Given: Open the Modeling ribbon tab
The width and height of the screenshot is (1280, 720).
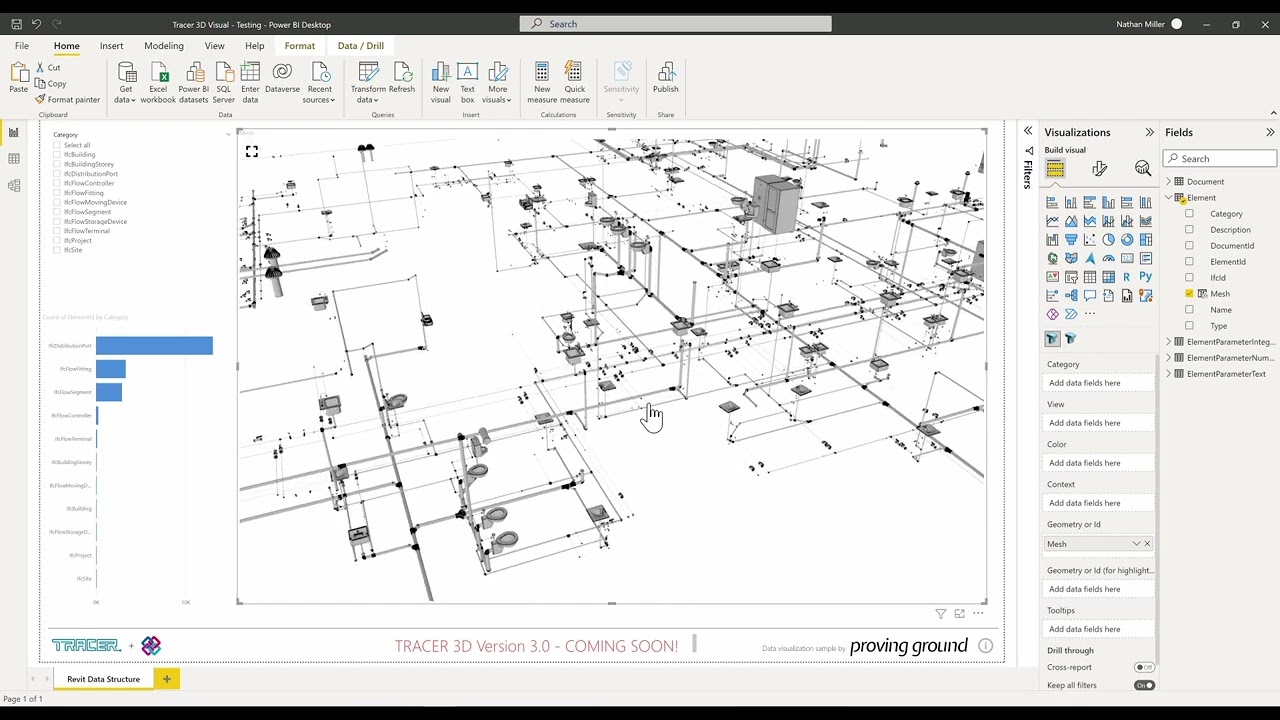Looking at the screenshot, I should (163, 46).
